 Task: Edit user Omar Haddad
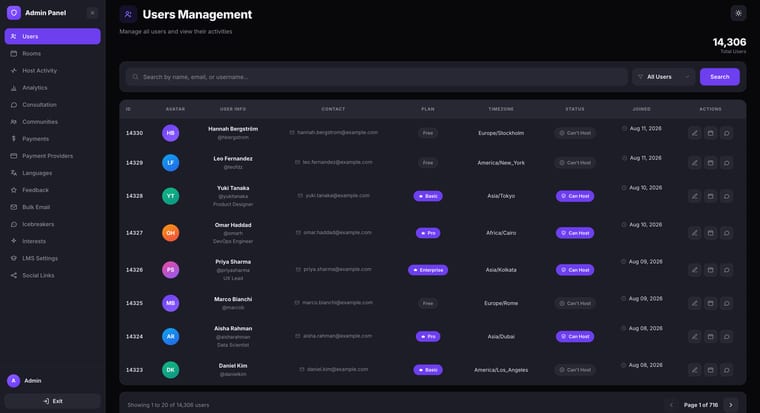695,233
